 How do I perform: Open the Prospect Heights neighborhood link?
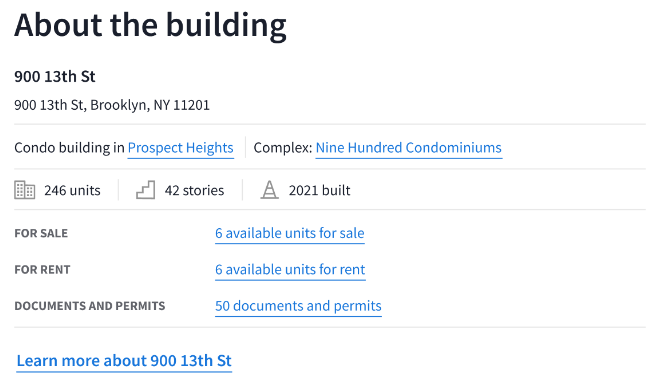click(x=180, y=148)
